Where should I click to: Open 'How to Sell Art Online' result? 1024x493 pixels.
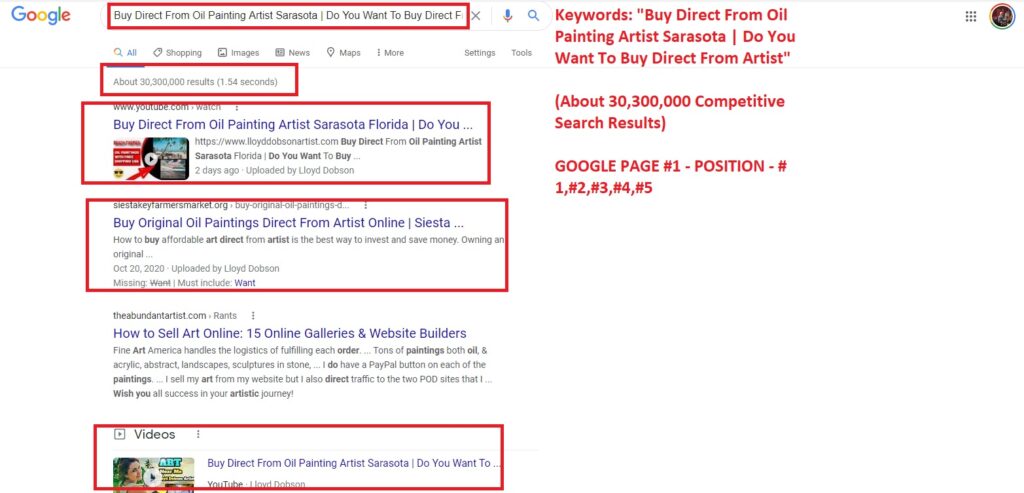[x=289, y=333]
